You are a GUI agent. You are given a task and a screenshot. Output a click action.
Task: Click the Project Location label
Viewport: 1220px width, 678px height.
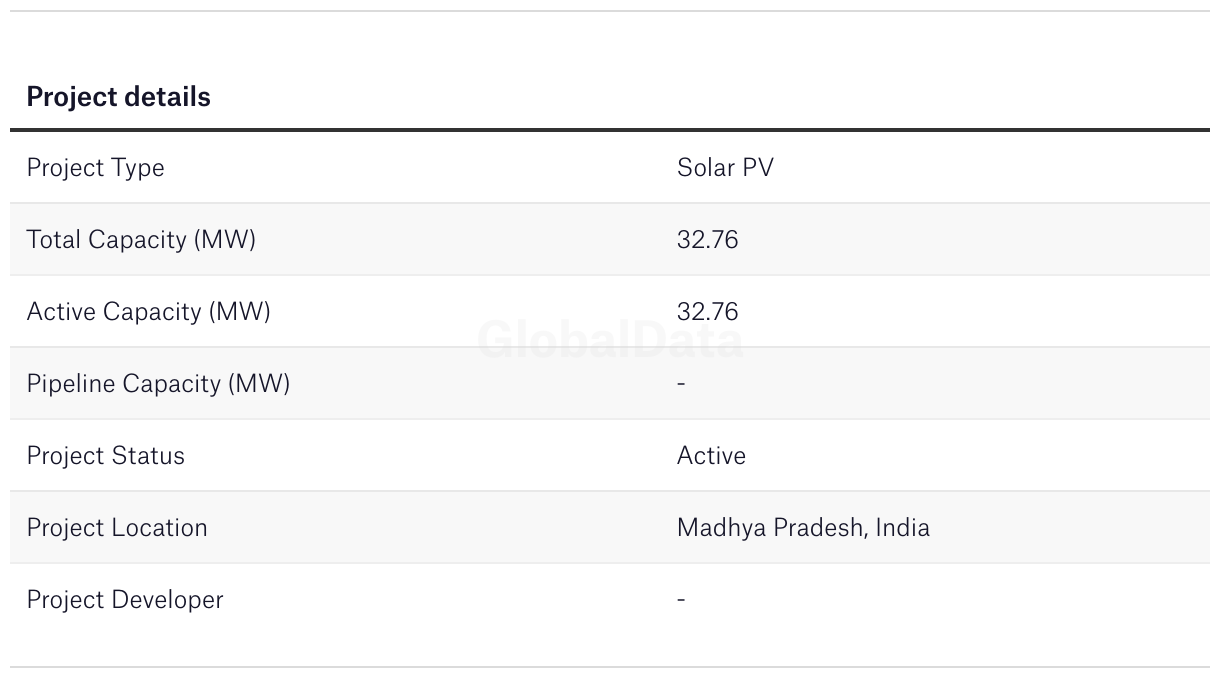tap(117, 528)
